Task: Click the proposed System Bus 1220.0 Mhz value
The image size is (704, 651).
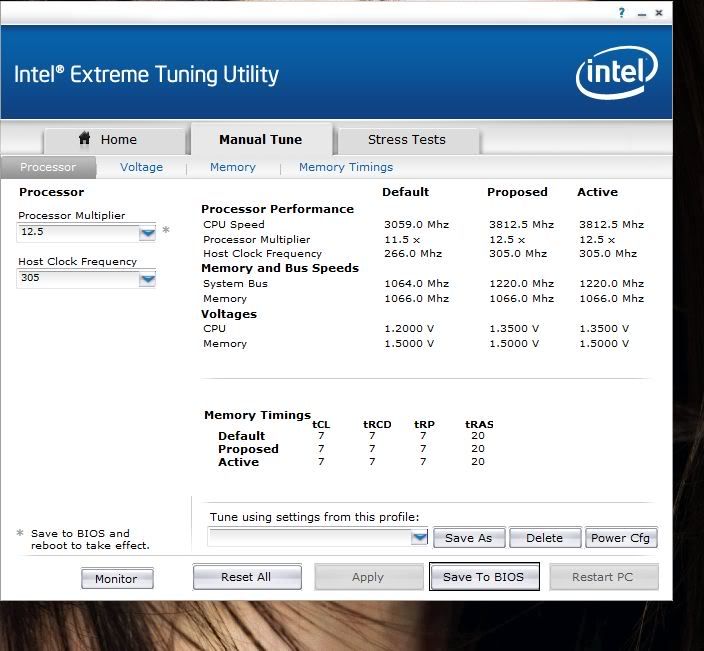Action: (x=521, y=284)
